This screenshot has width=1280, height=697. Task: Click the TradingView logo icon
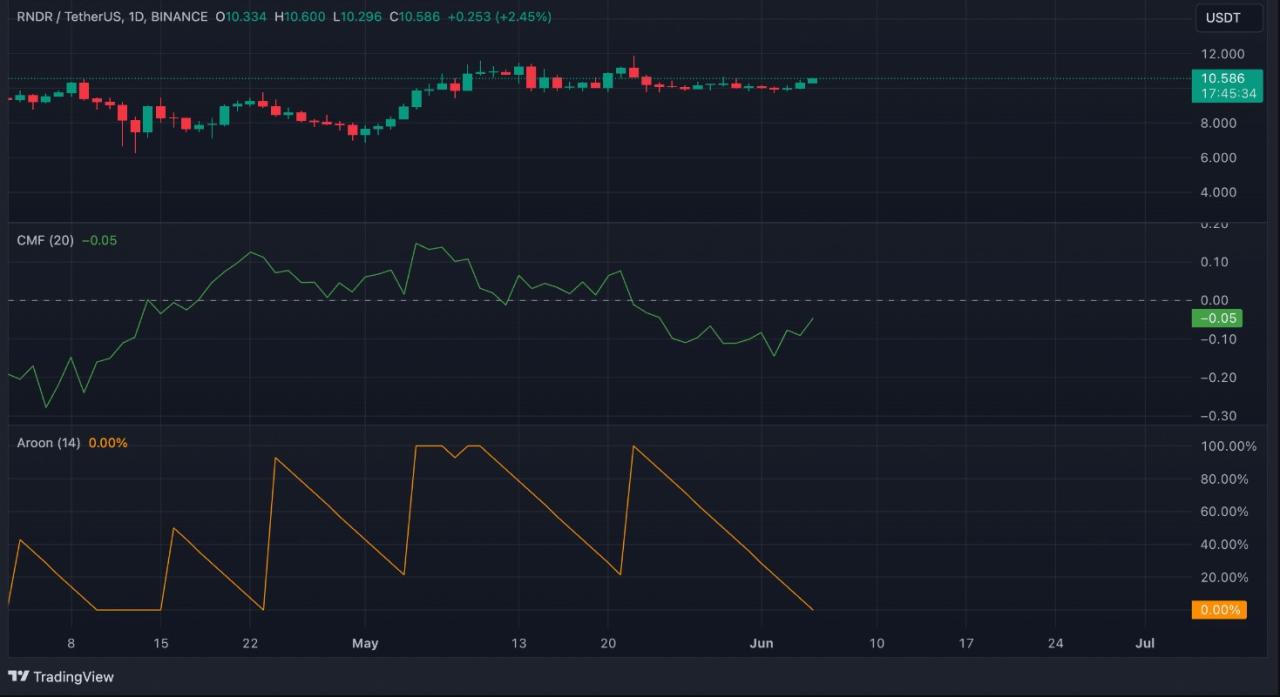pyautogui.click(x=18, y=677)
